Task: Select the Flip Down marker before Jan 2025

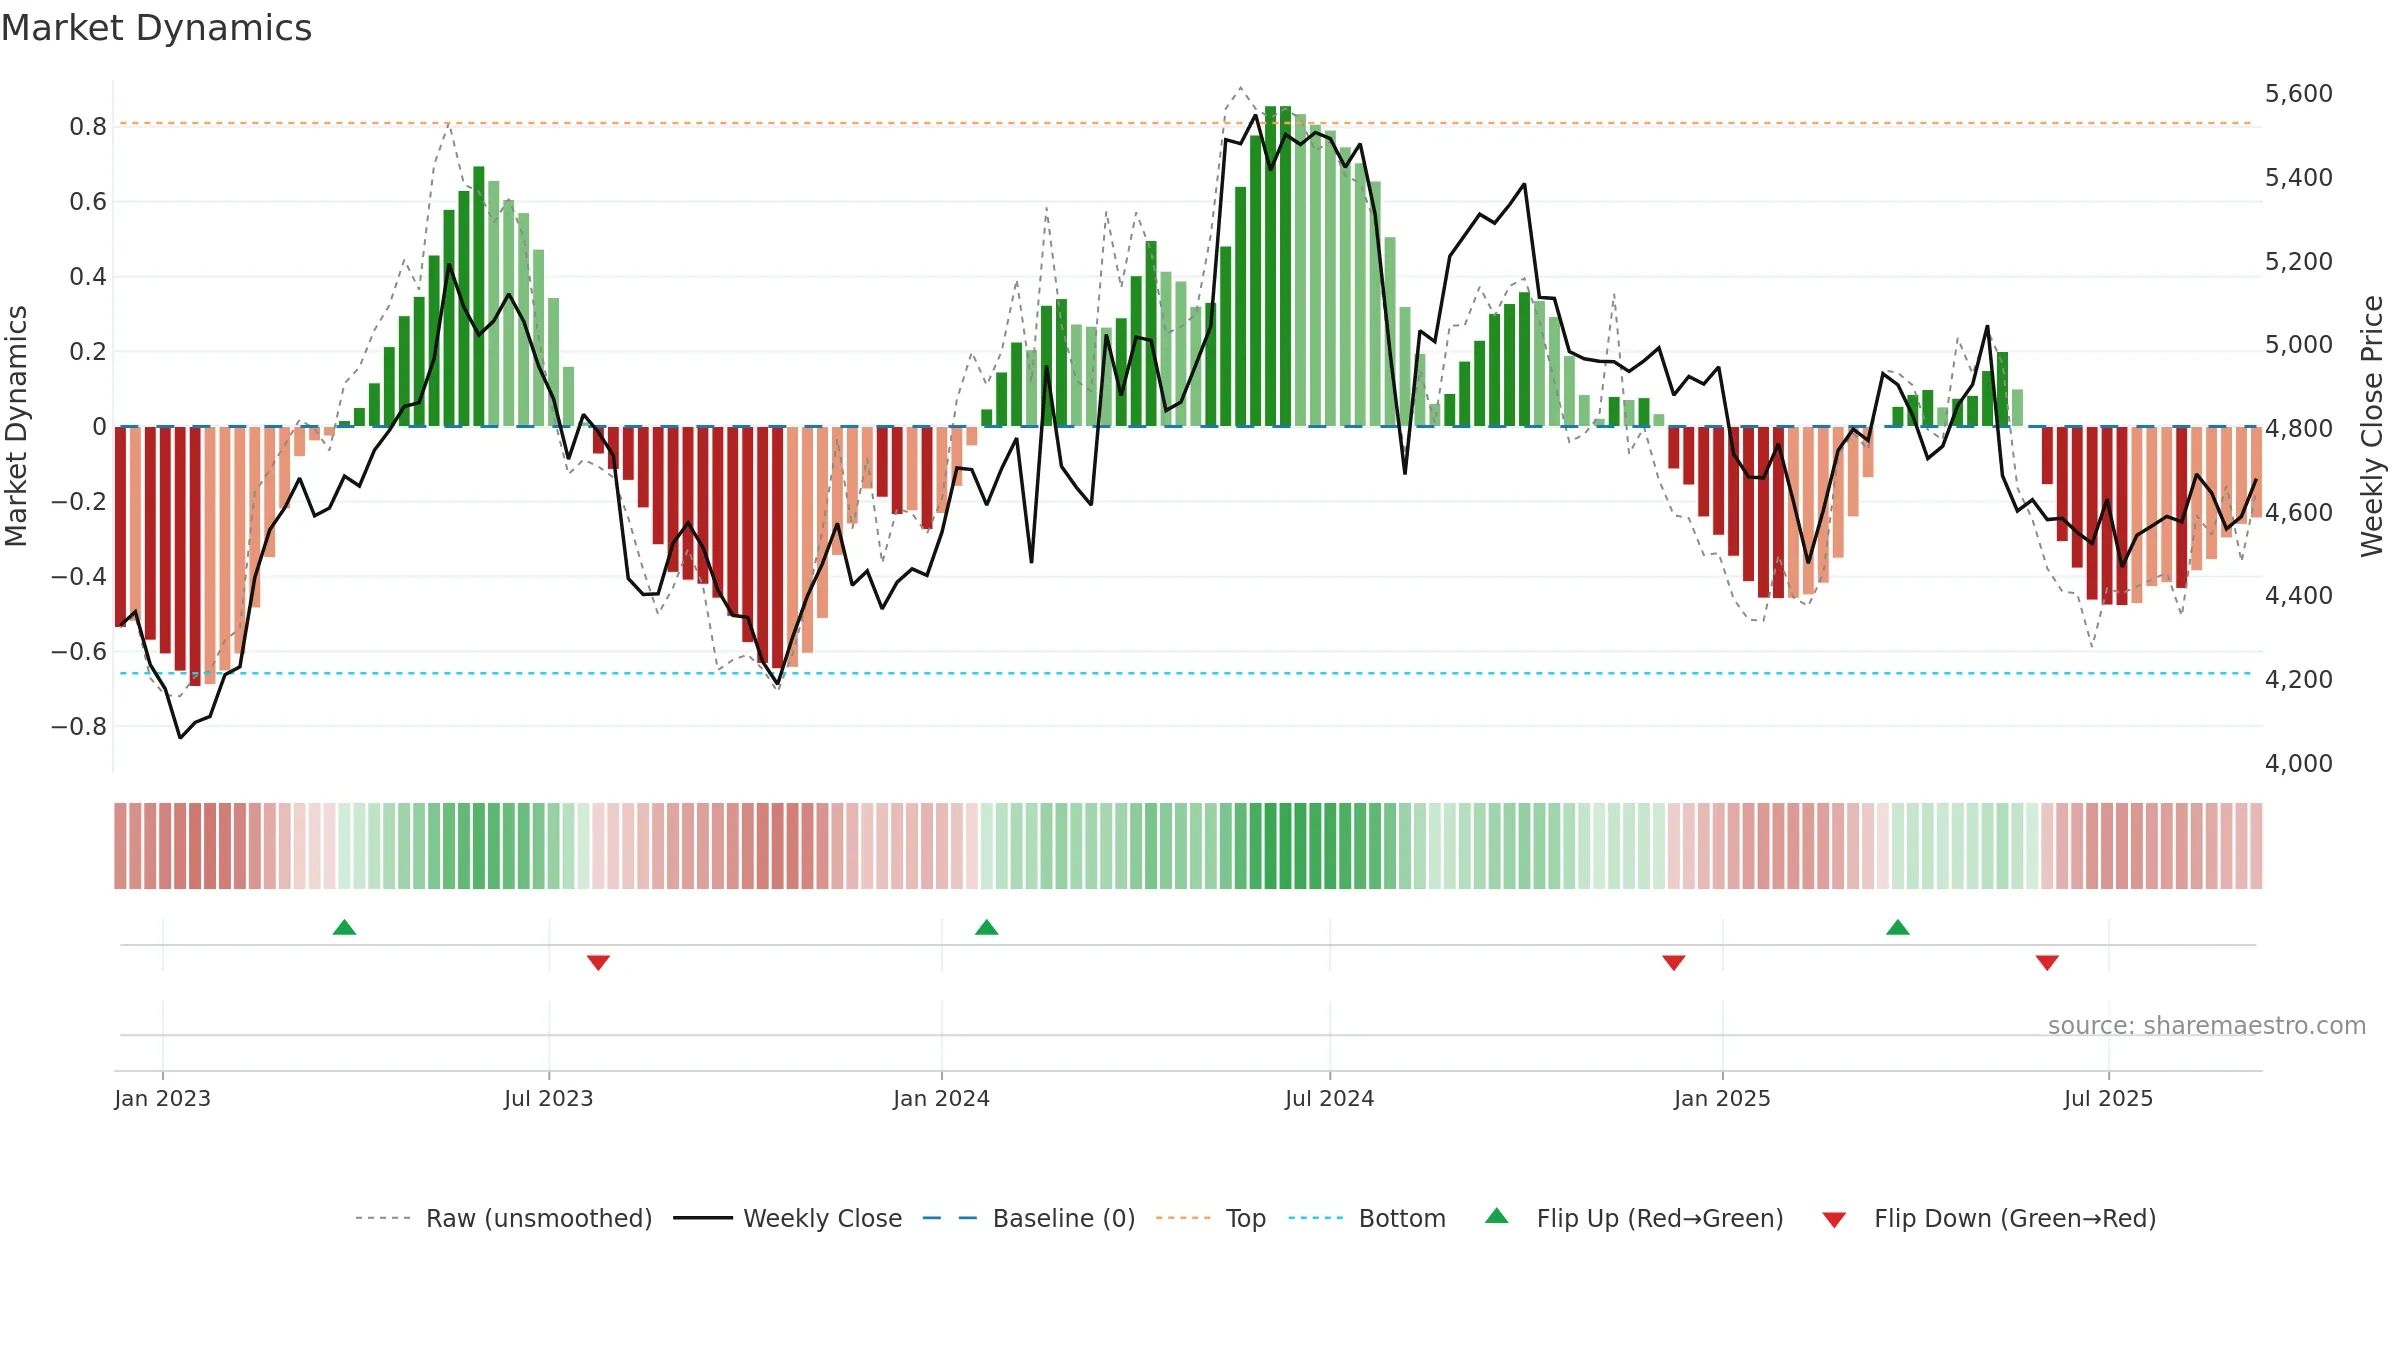Action: coord(1674,962)
